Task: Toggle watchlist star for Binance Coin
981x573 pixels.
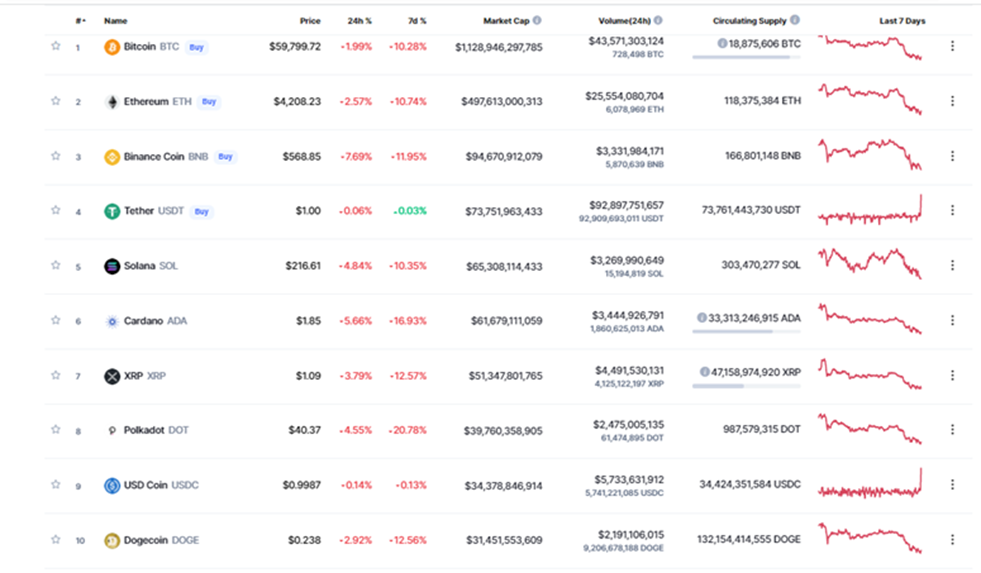Action: 56,156
